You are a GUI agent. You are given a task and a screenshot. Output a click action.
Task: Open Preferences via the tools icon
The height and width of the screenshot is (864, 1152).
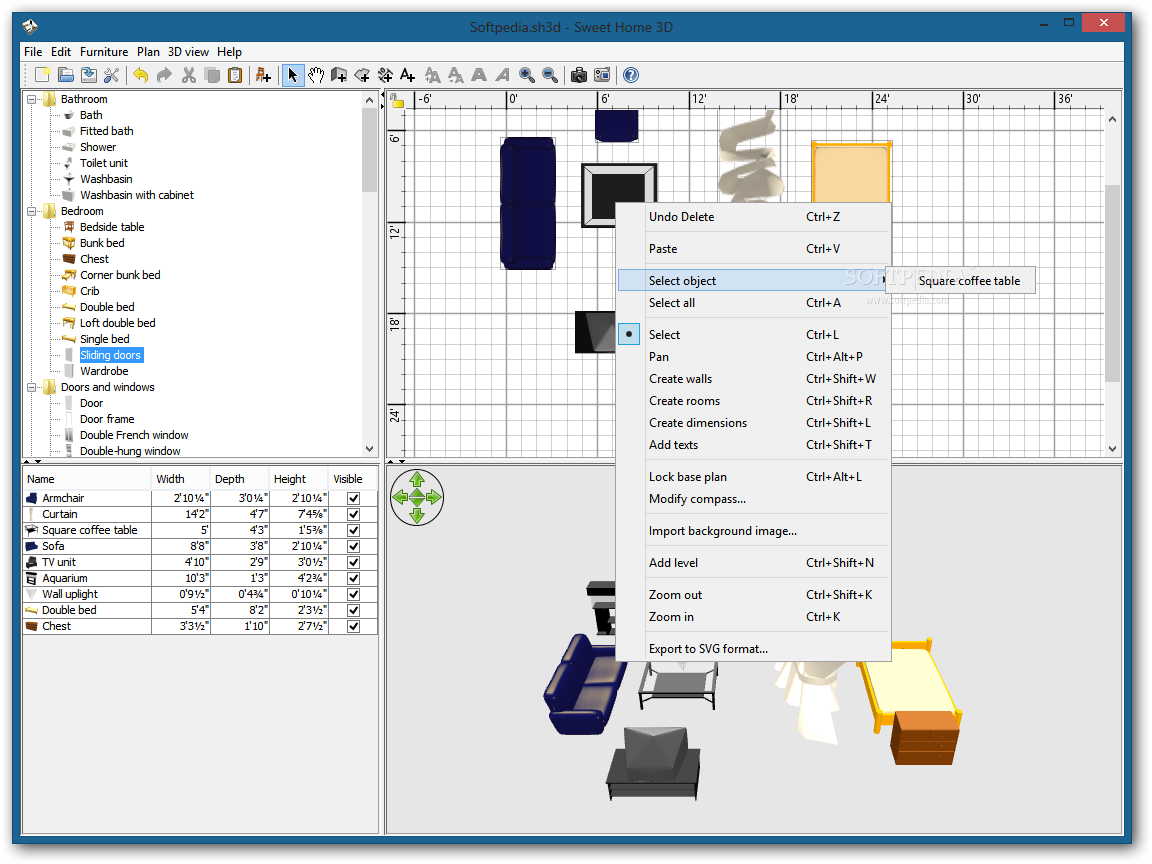click(x=112, y=75)
